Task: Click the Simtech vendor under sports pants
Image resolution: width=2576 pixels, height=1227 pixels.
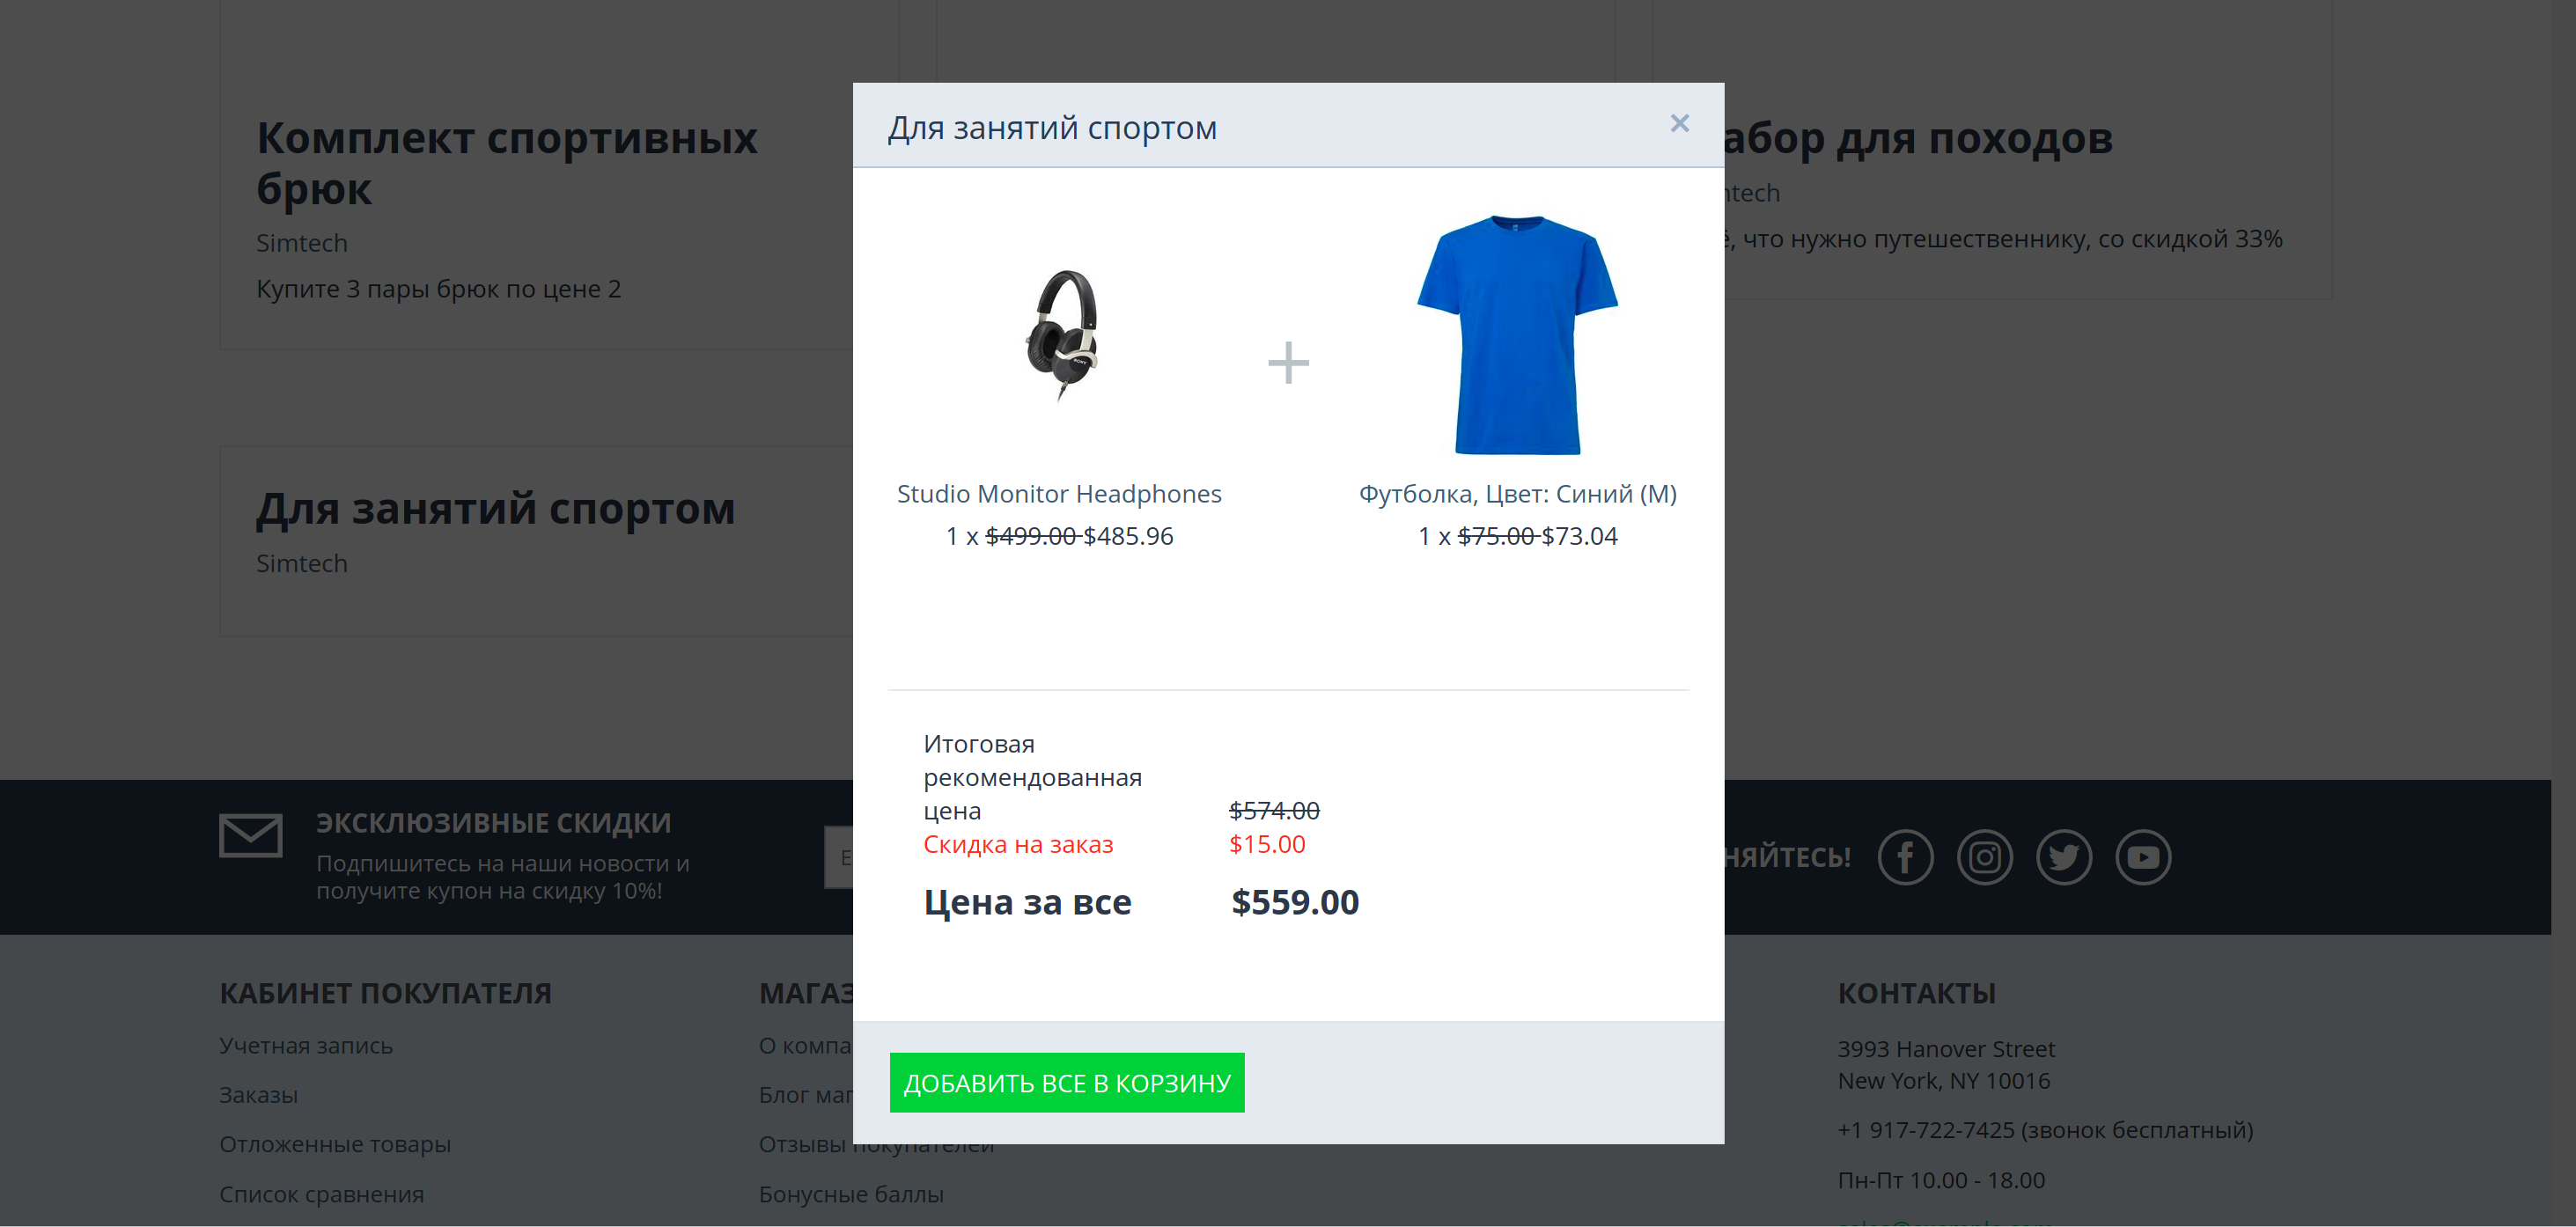Action: pos(301,243)
